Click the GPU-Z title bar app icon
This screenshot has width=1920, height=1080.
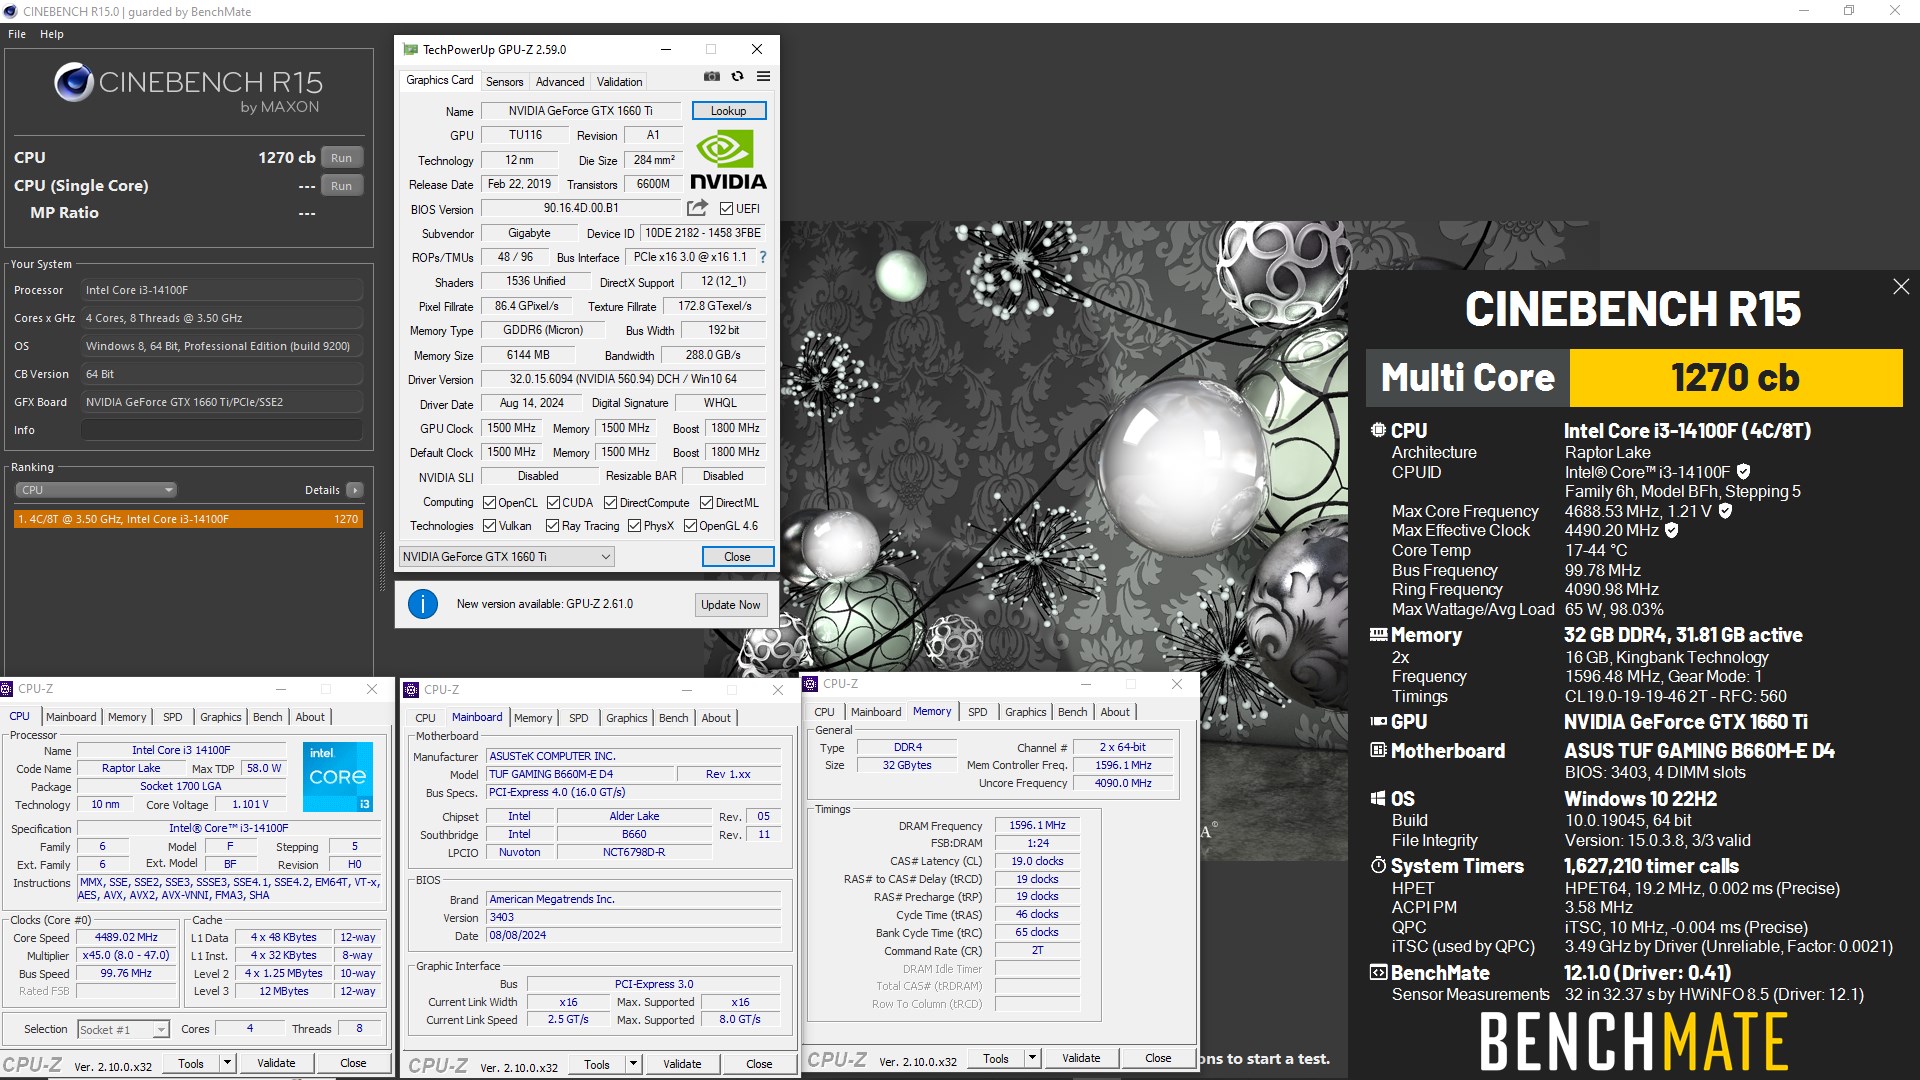pyautogui.click(x=410, y=49)
